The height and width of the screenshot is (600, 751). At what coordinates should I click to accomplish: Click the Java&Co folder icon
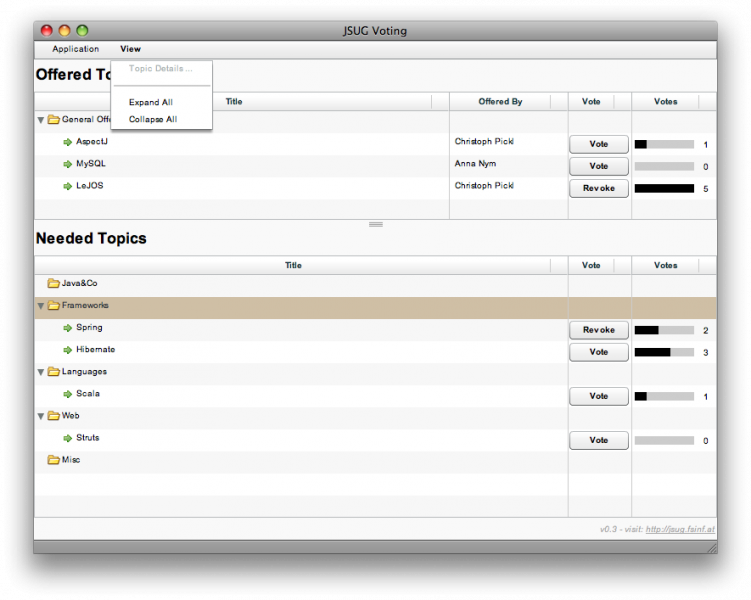click(54, 283)
